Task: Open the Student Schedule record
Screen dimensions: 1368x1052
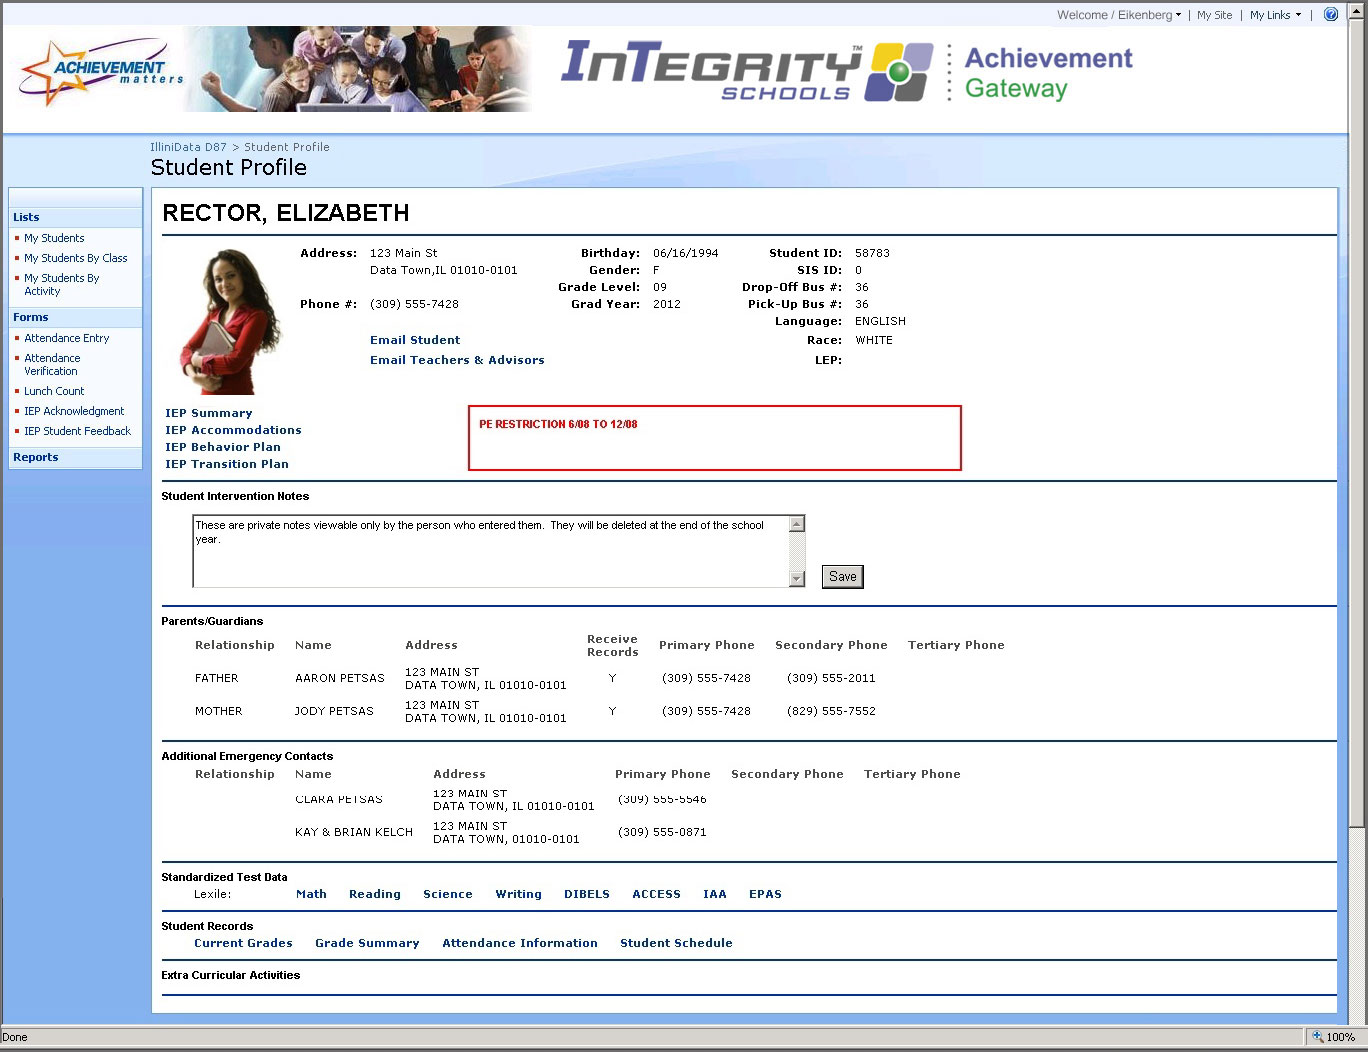Action: point(676,943)
